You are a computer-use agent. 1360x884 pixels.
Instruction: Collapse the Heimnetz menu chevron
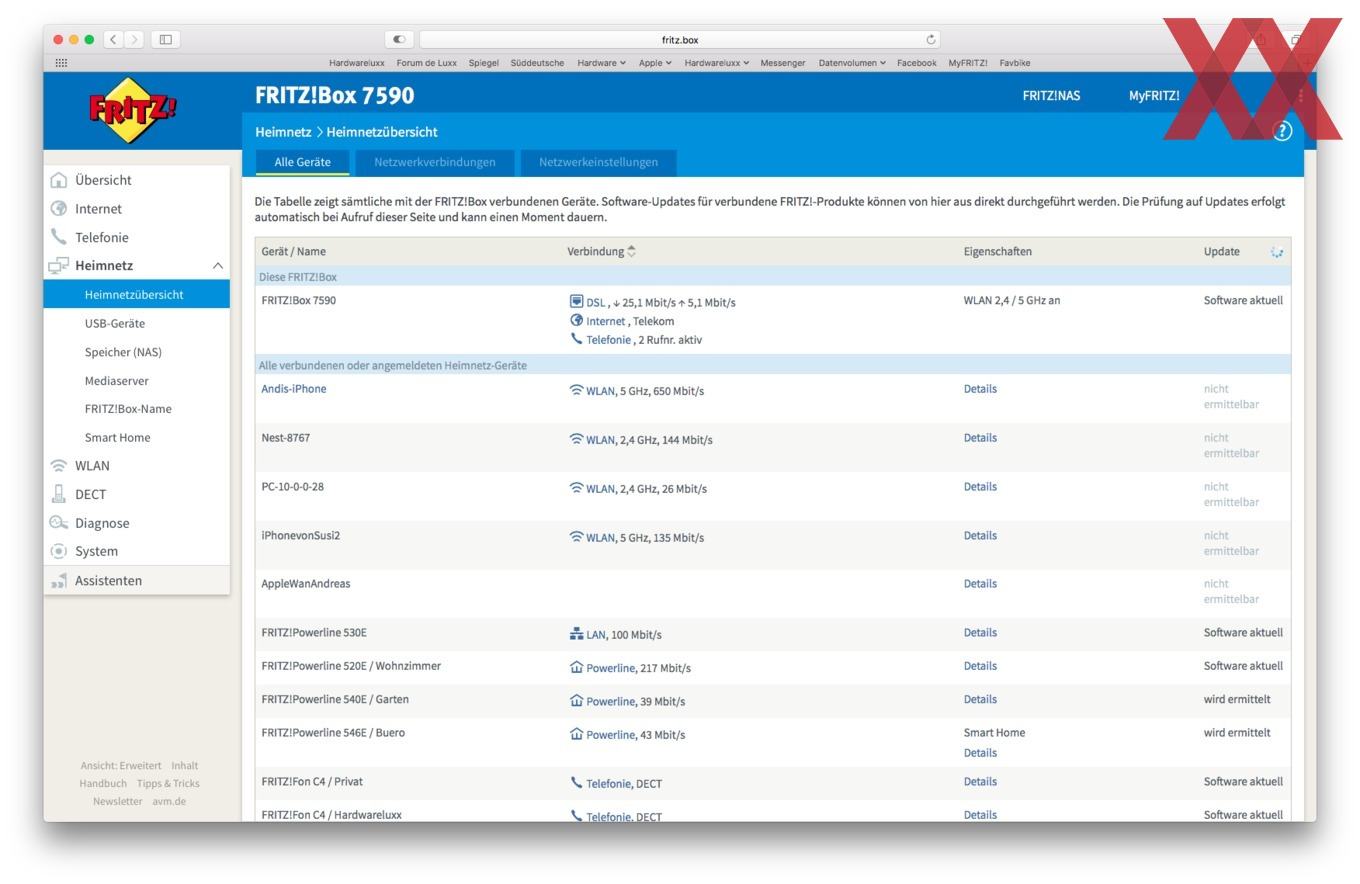(217, 266)
